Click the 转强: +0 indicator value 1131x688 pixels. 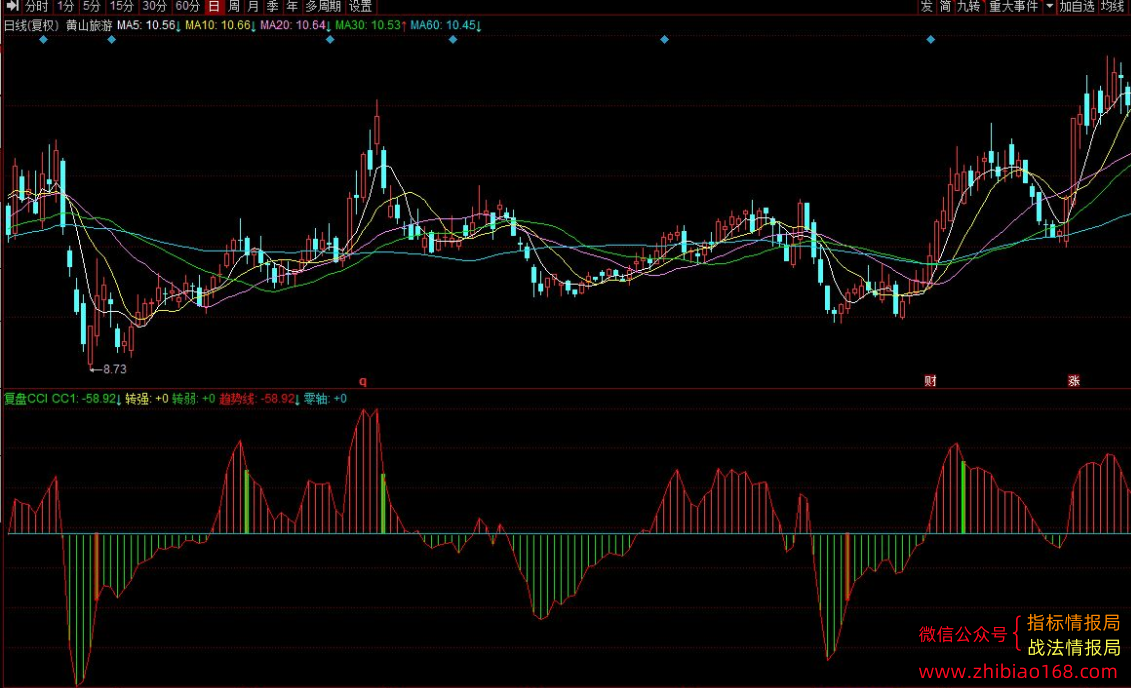[x=147, y=399]
